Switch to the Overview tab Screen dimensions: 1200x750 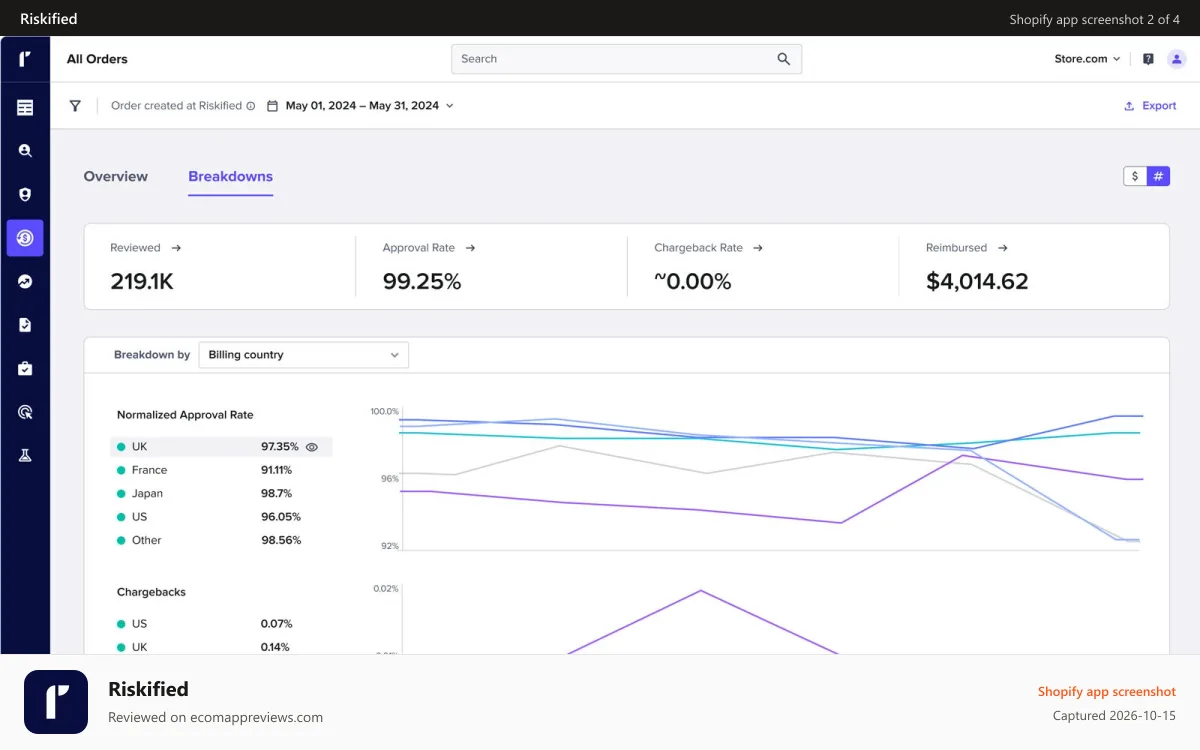116,176
